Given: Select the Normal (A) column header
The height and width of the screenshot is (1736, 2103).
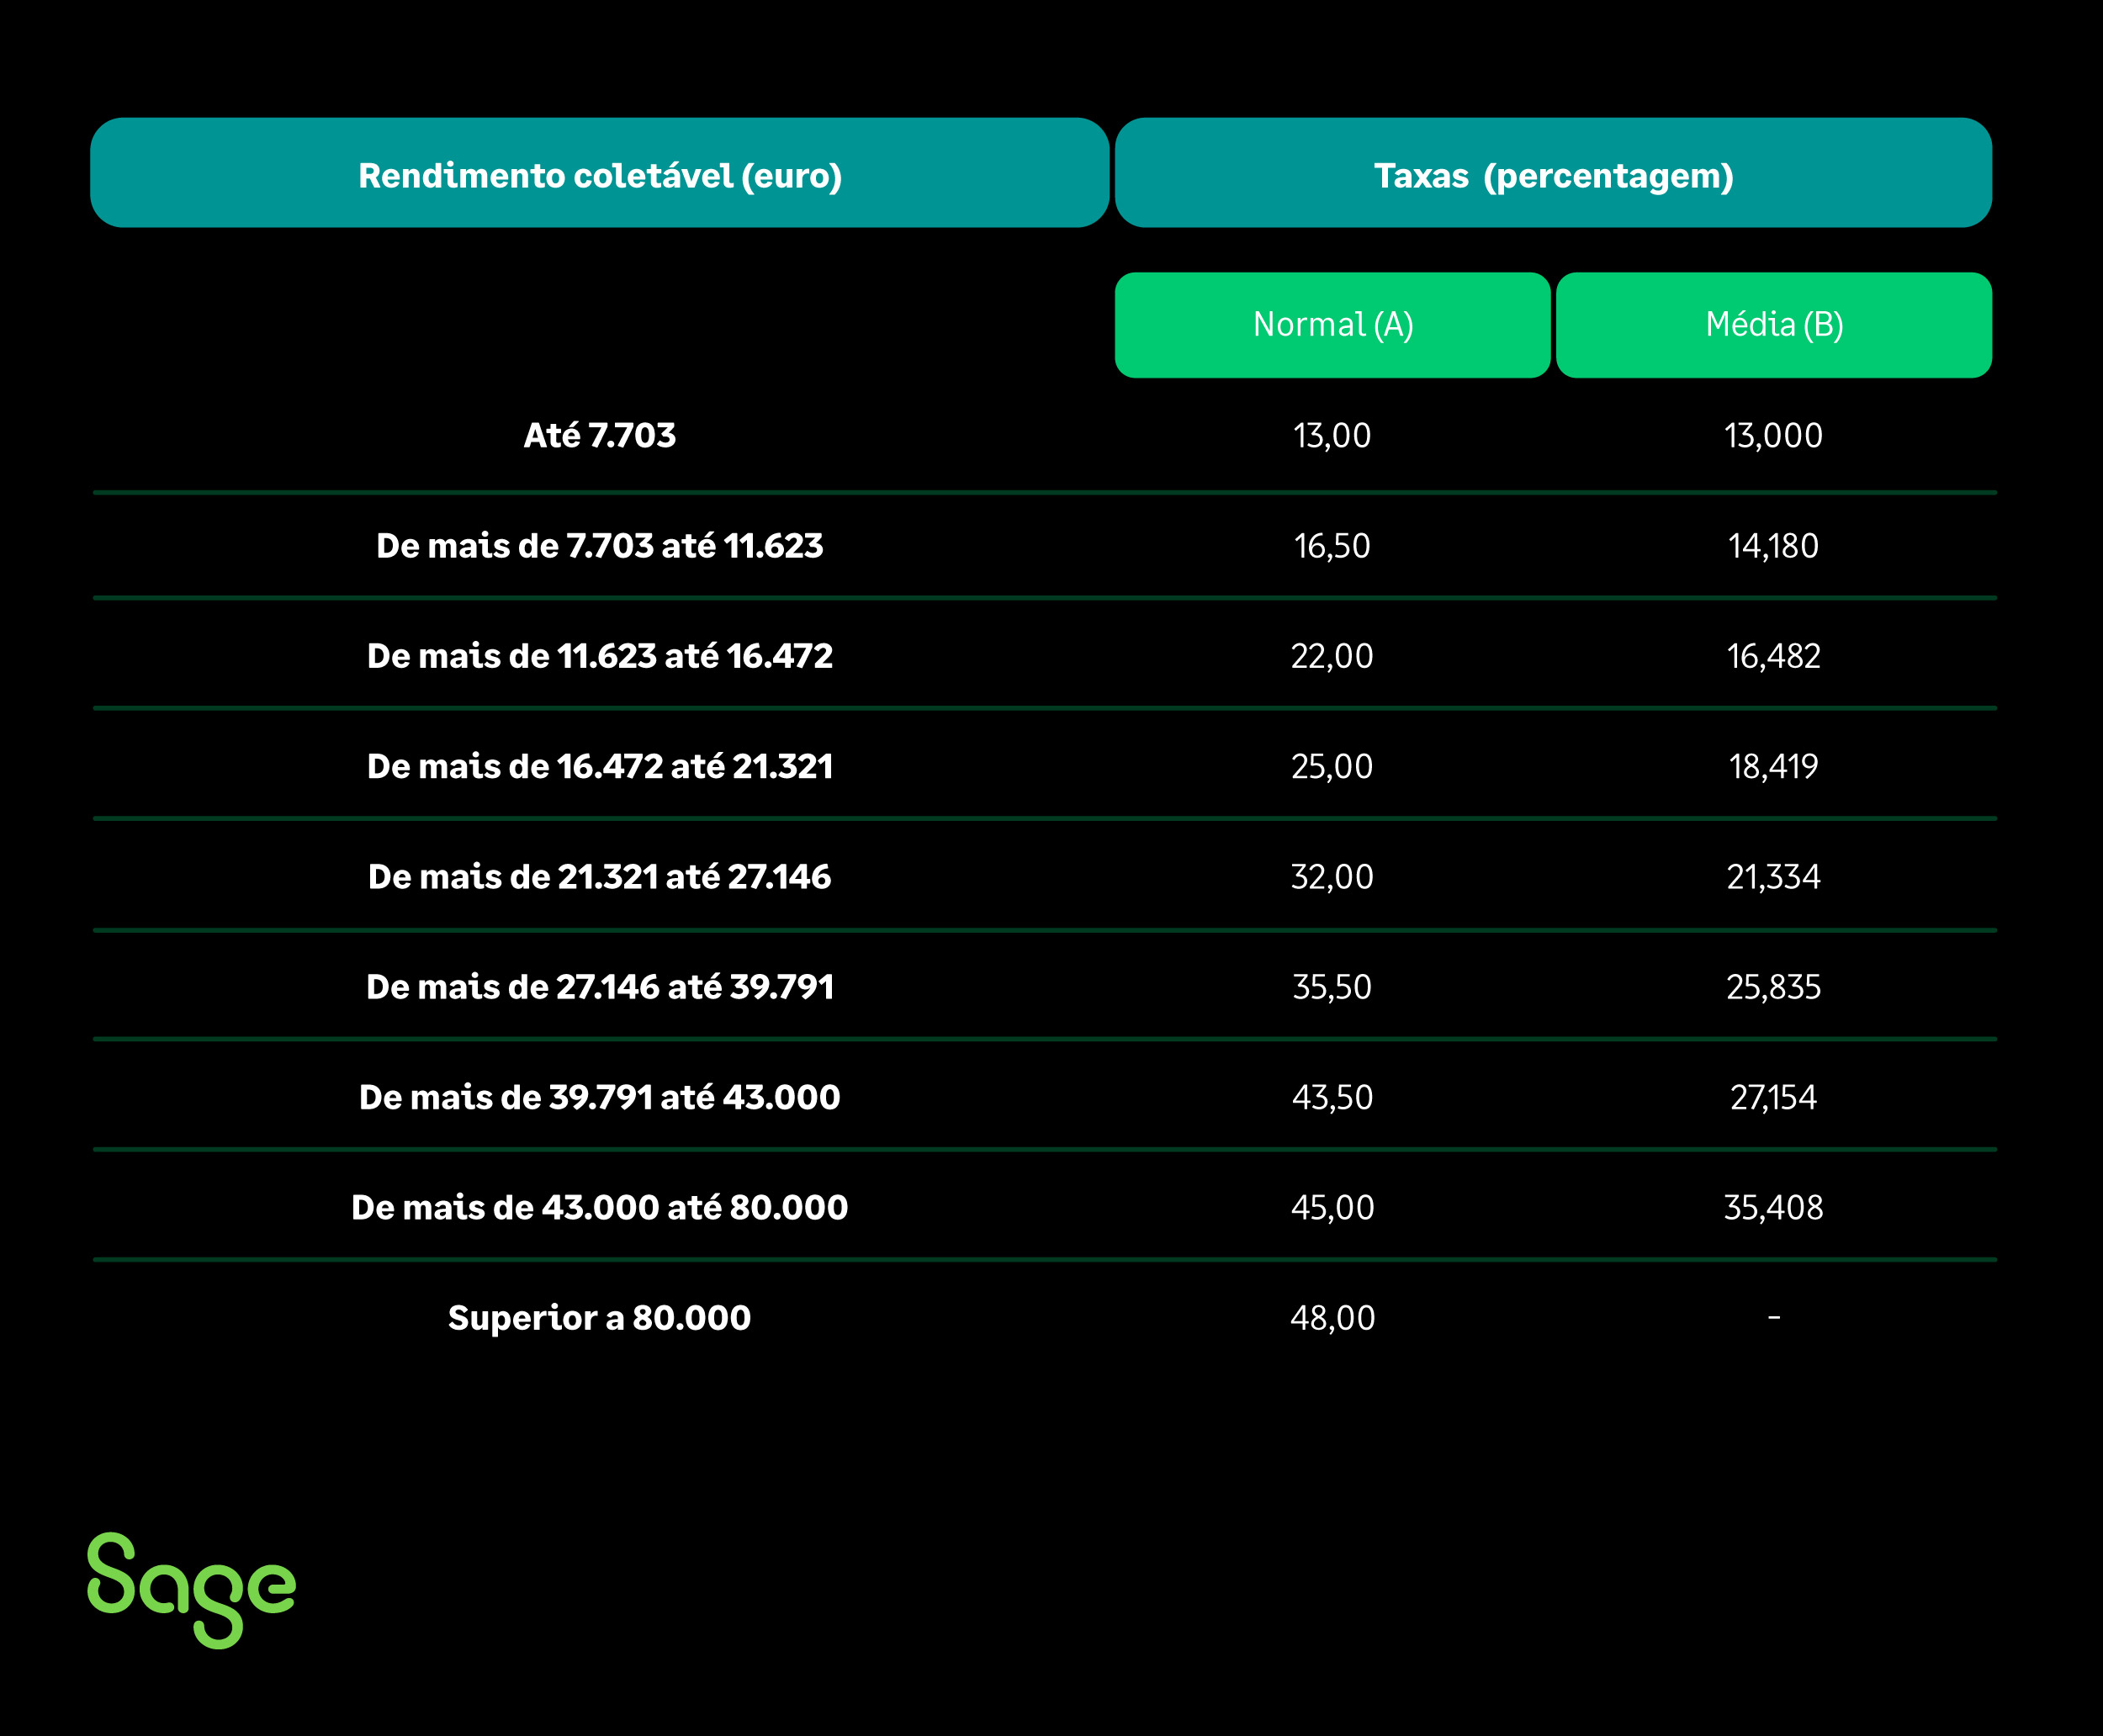Looking at the screenshot, I should click(1332, 325).
